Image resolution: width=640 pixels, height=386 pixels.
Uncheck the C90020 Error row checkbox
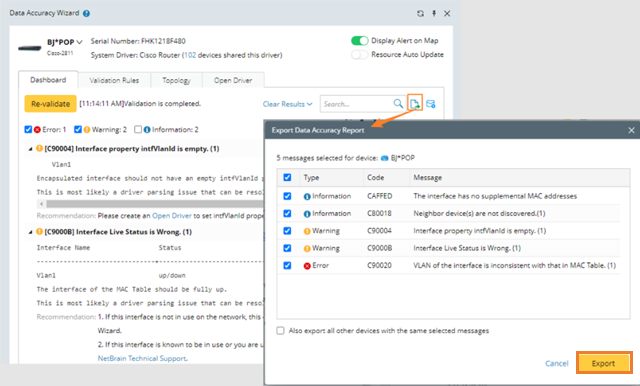tap(287, 266)
